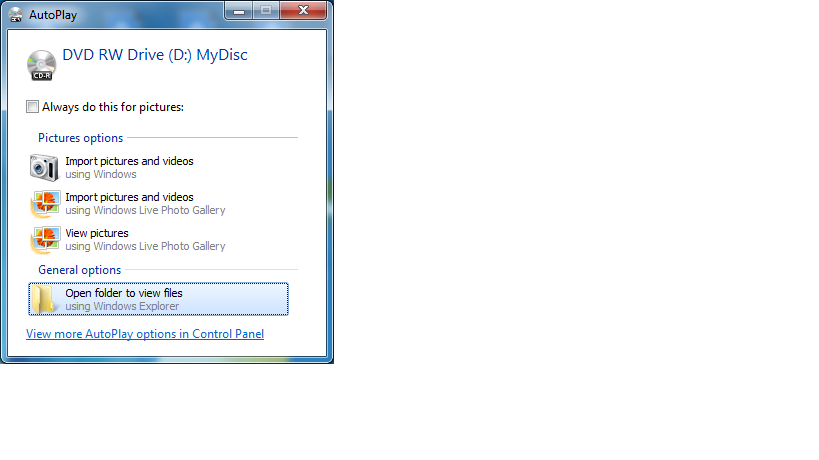
Task: Click the Photo Gallery icon beside View pictures
Action: pos(45,240)
